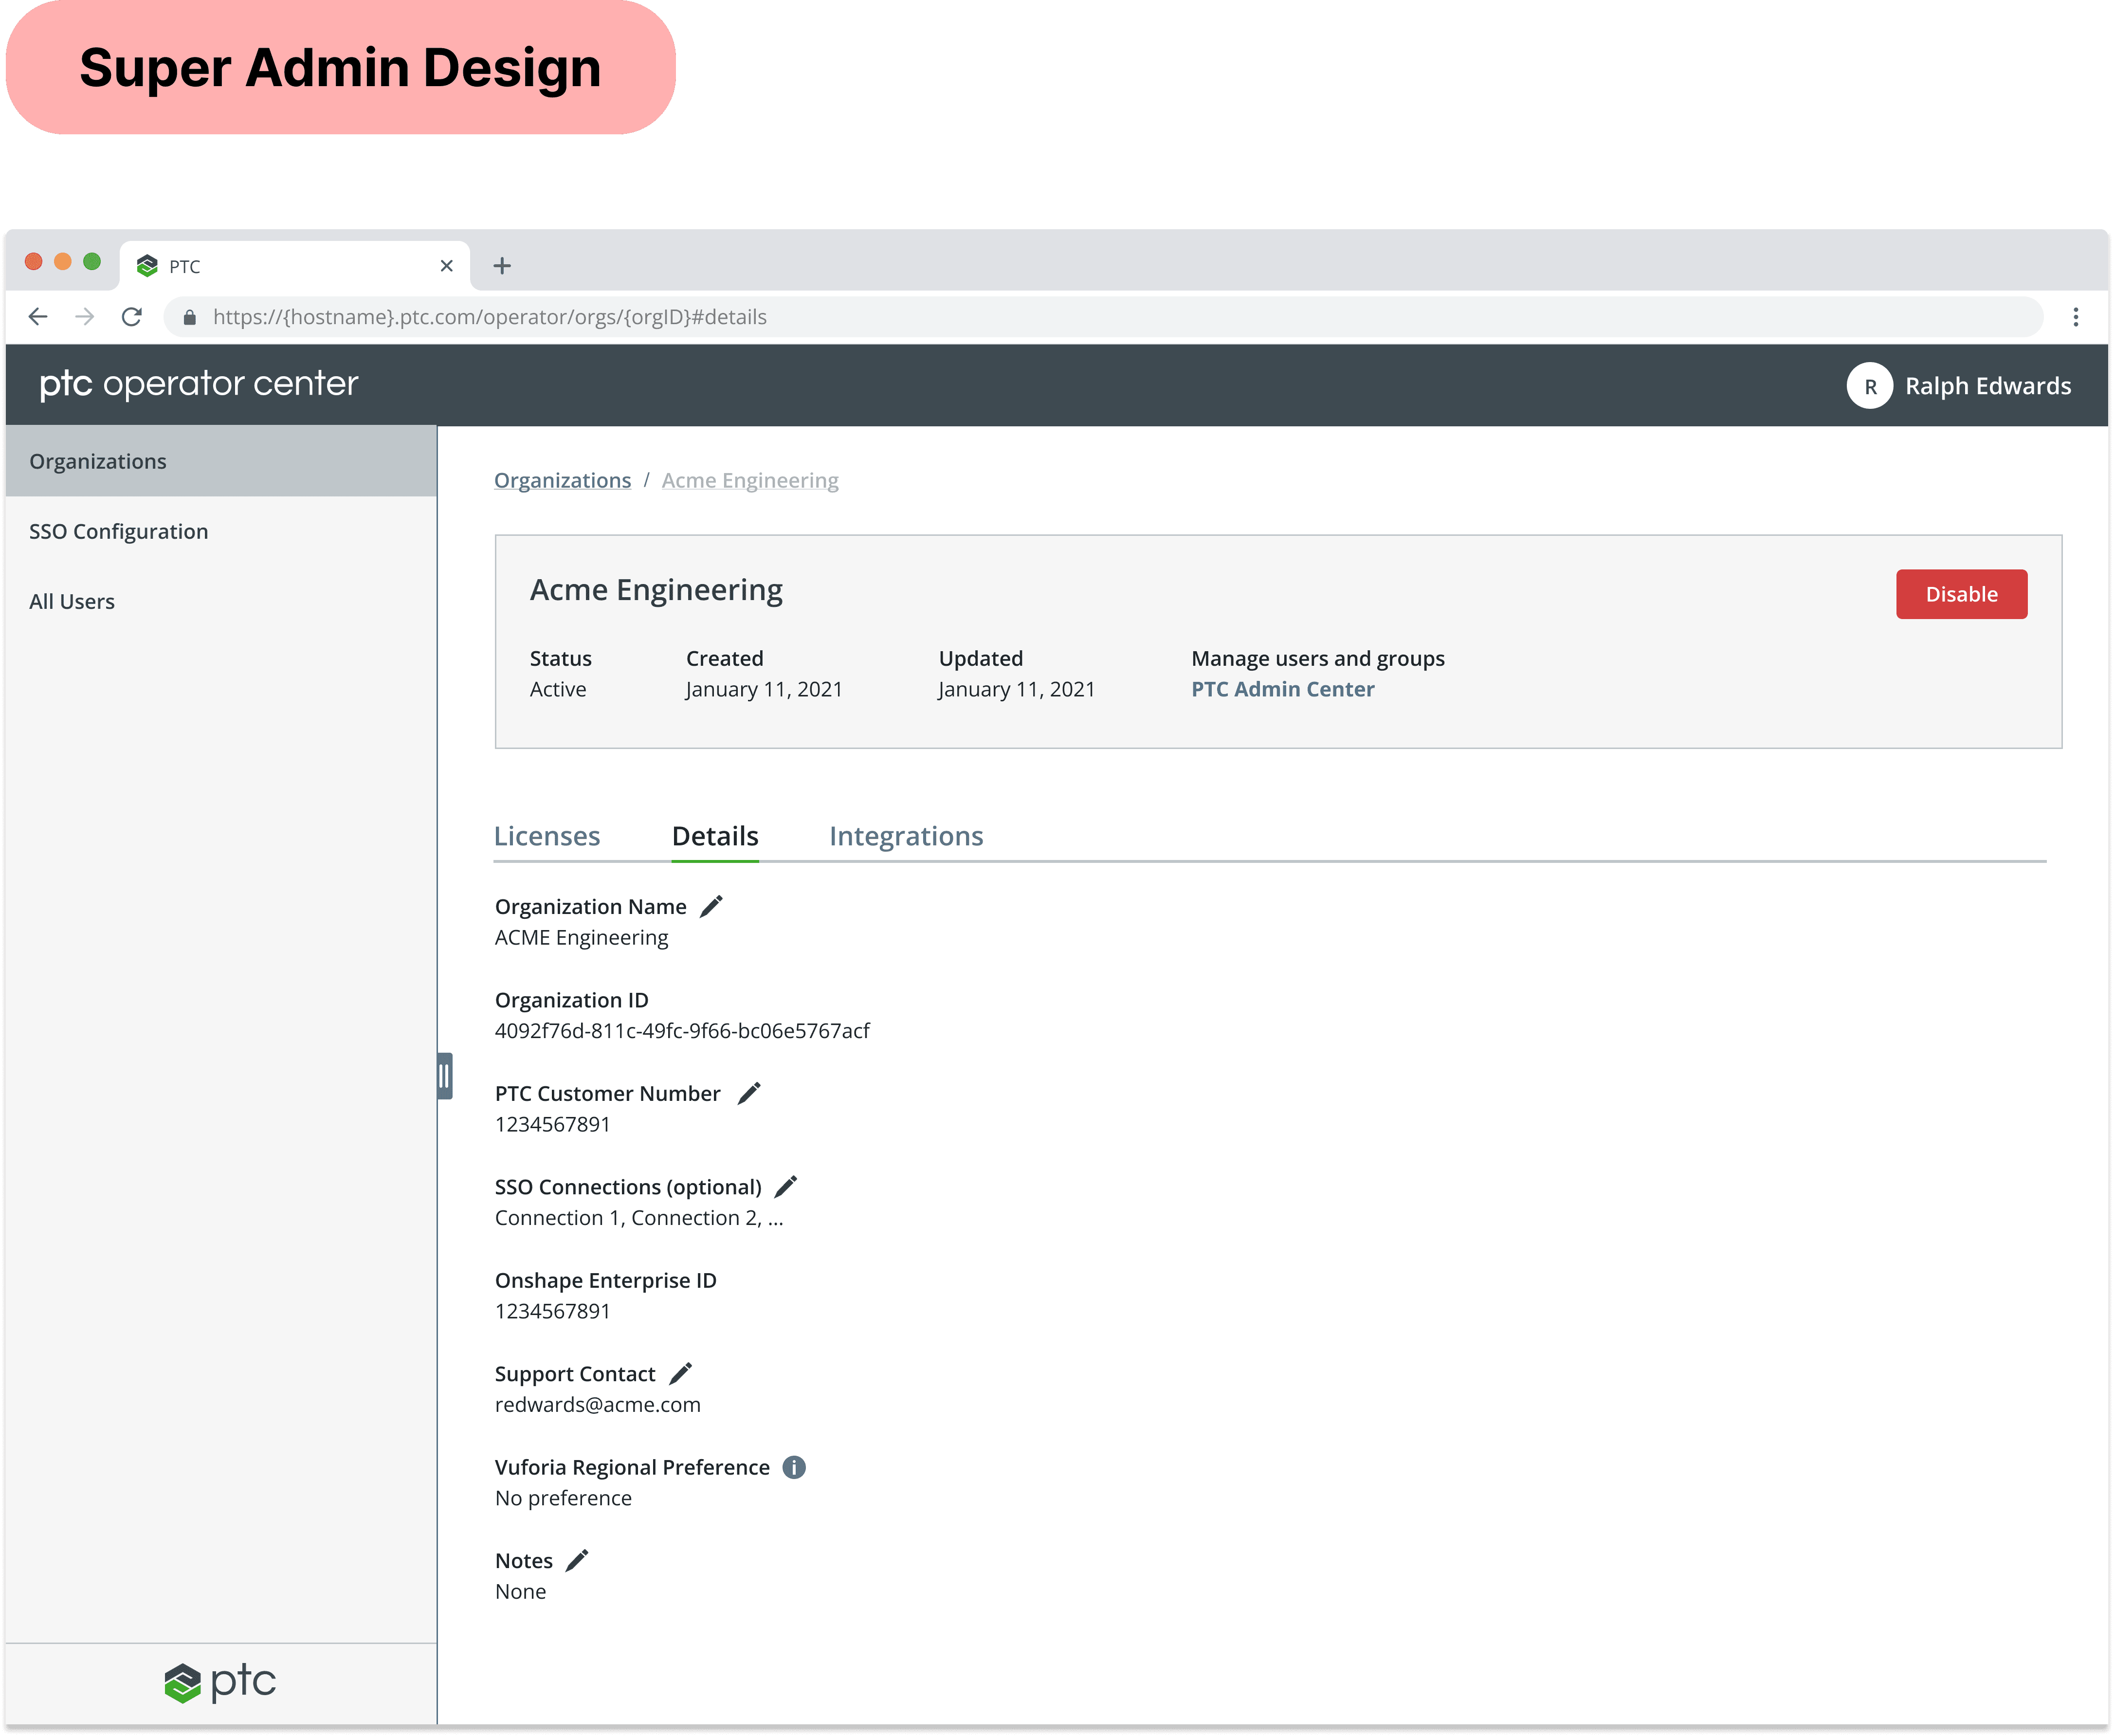Open SSO Configuration in sidebar

pos(119,532)
